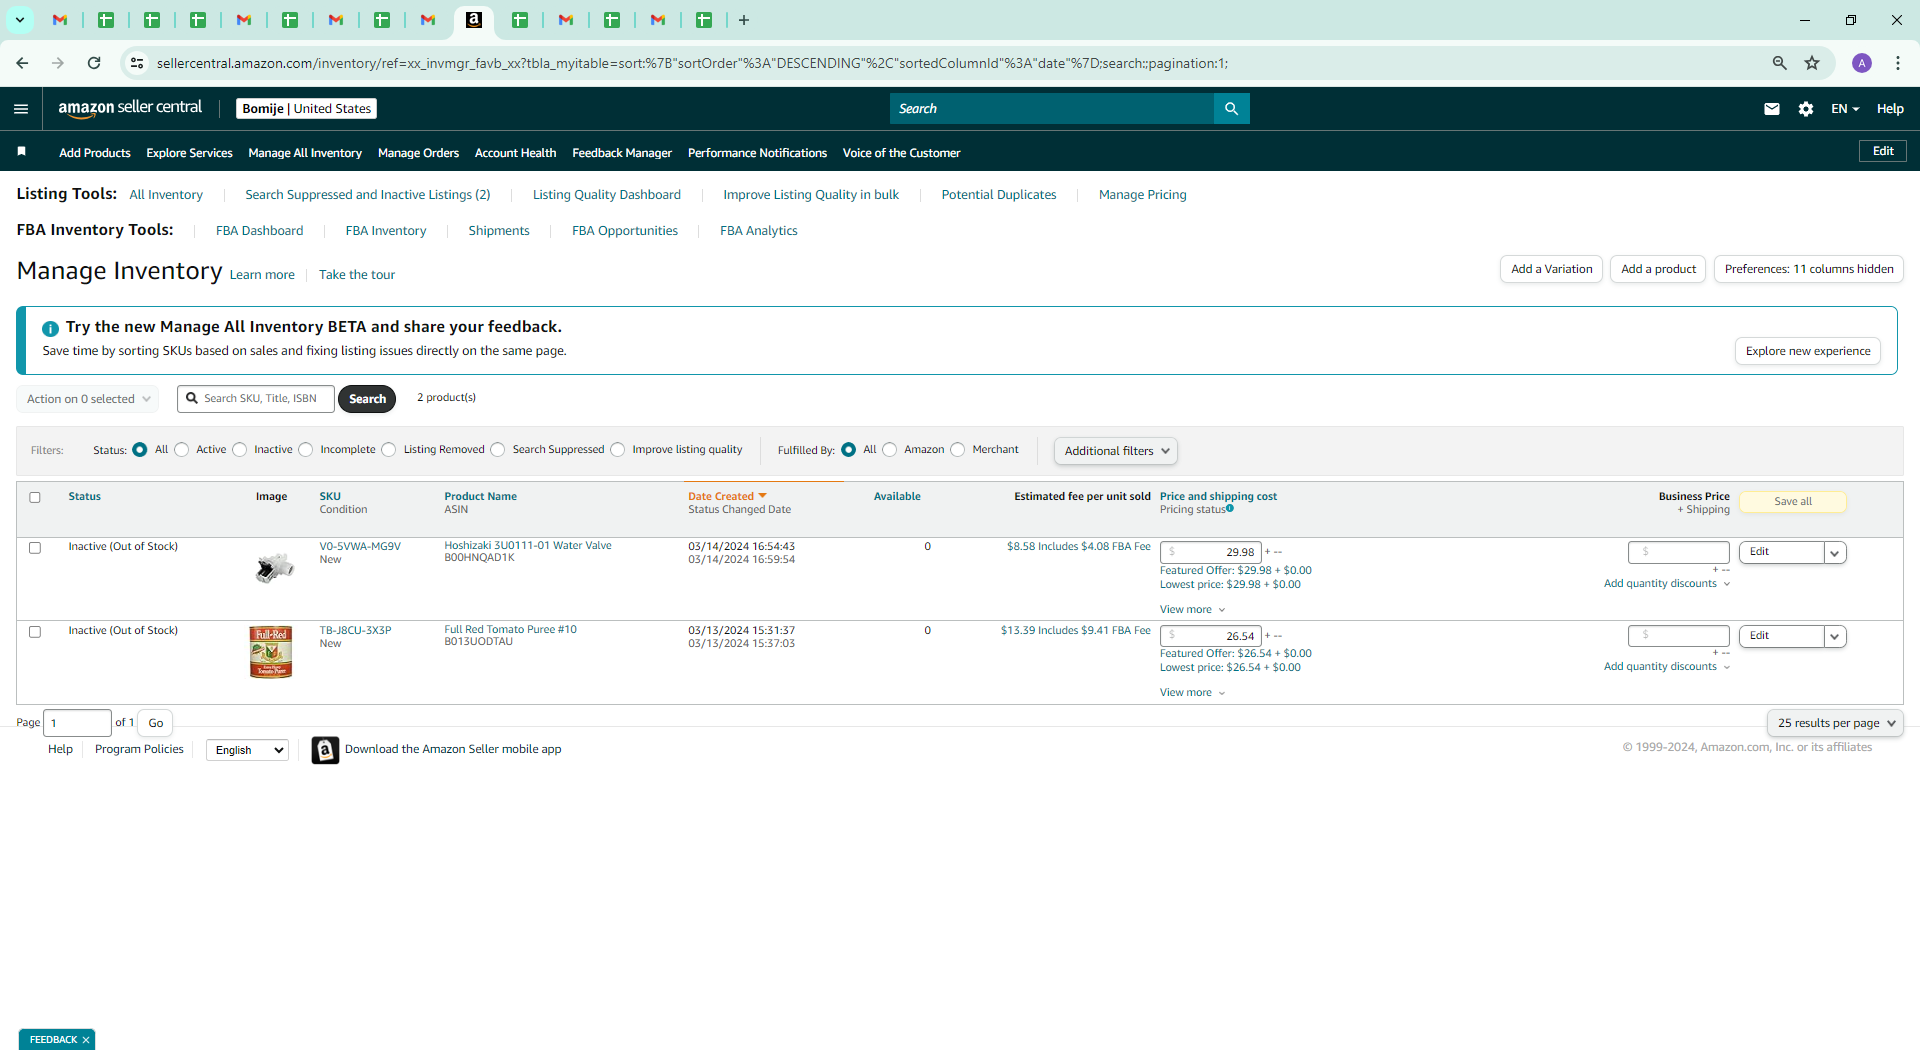Select the active Amazon browser tab
The image size is (1920, 1050).
pyautogui.click(x=474, y=20)
